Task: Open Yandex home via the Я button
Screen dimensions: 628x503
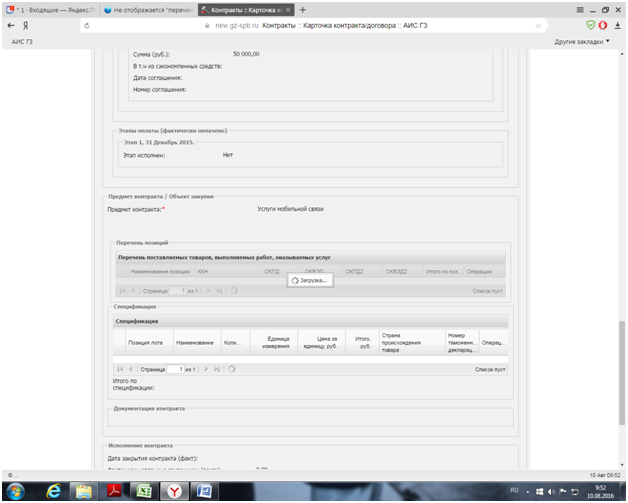Action: [x=26, y=26]
